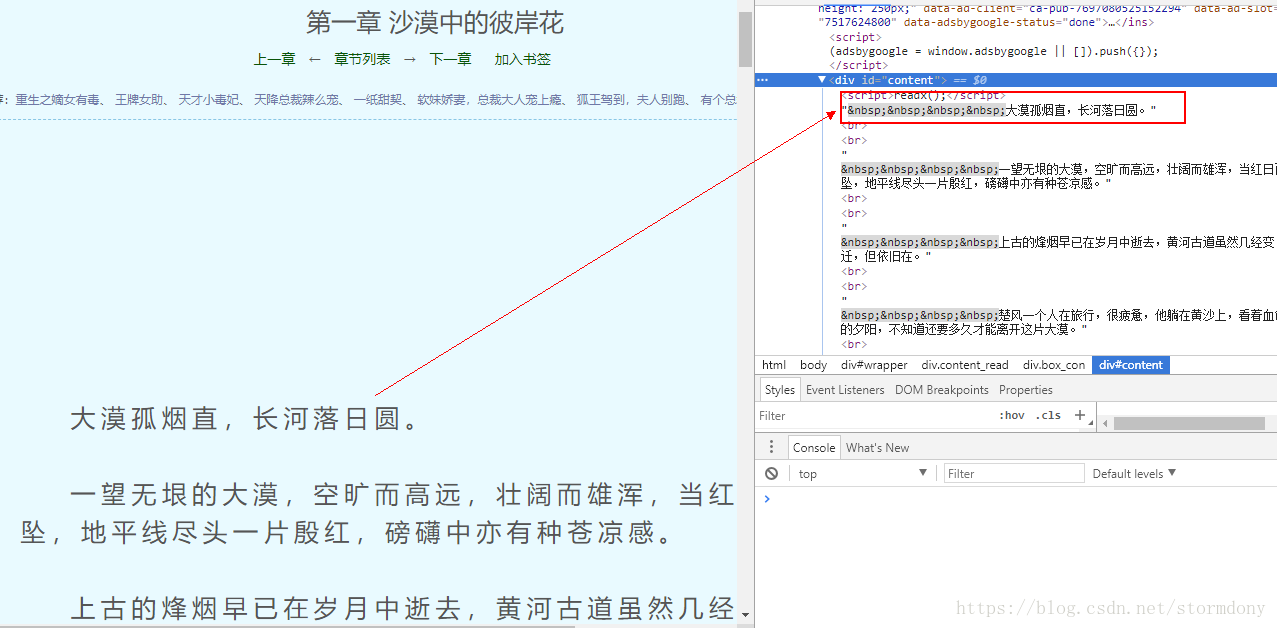Select the 上古的烽烟 text node in DOM
Image resolution: width=1277 pixels, height=628 pixels.
click(x=1058, y=249)
